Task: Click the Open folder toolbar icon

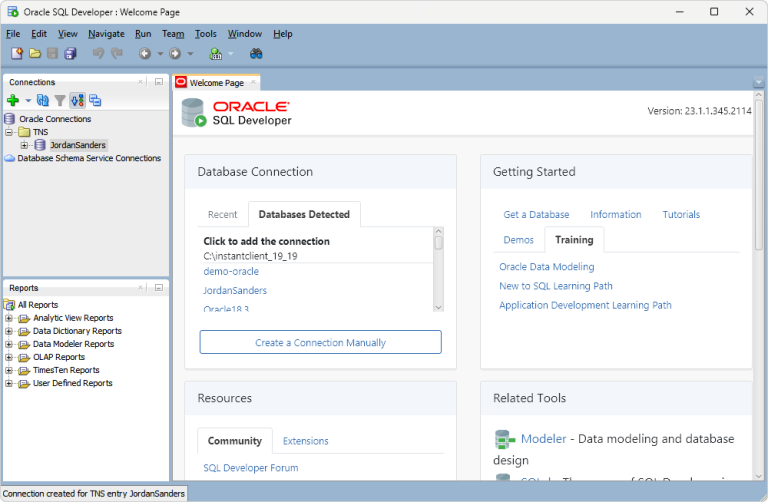Action: (x=35, y=53)
